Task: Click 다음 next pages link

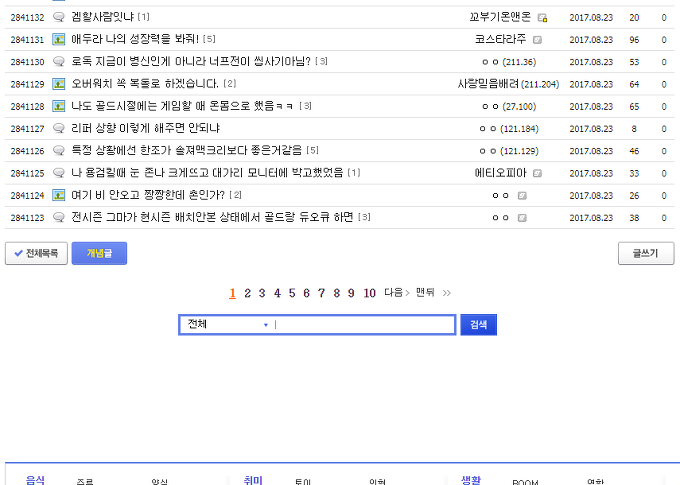Action: [397, 293]
